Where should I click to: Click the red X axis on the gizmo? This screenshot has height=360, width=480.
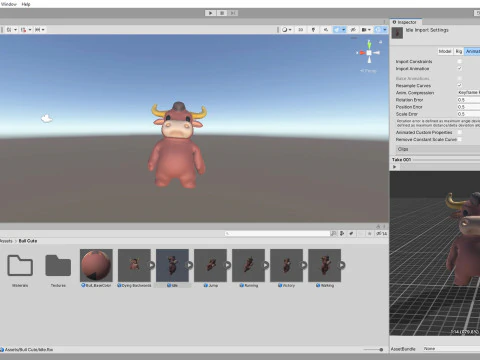pyautogui.click(x=362, y=53)
